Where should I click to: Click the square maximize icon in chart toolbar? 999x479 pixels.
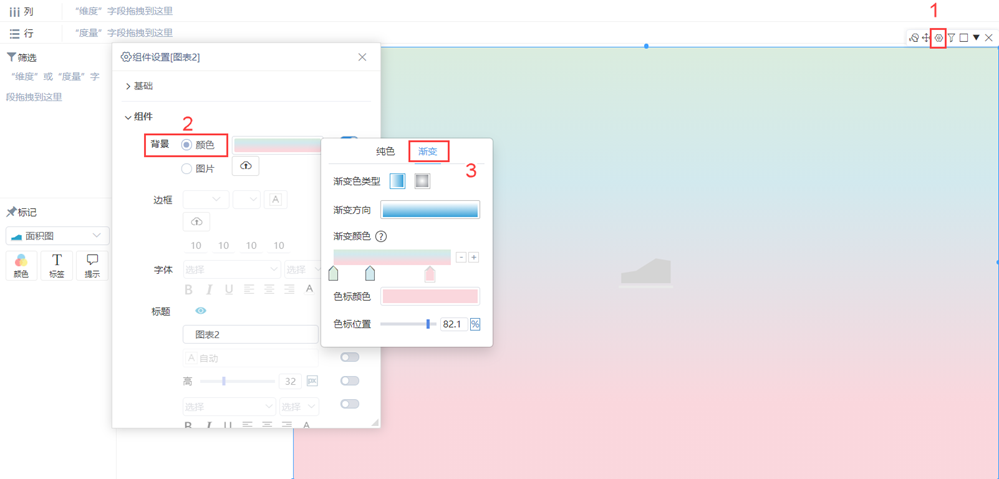964,38
